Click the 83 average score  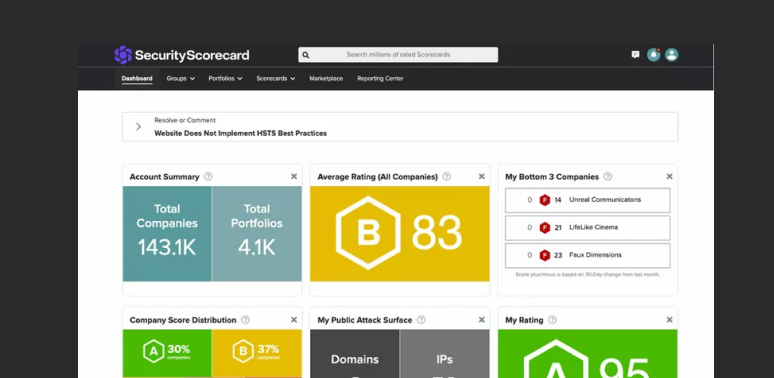point(436,233)
